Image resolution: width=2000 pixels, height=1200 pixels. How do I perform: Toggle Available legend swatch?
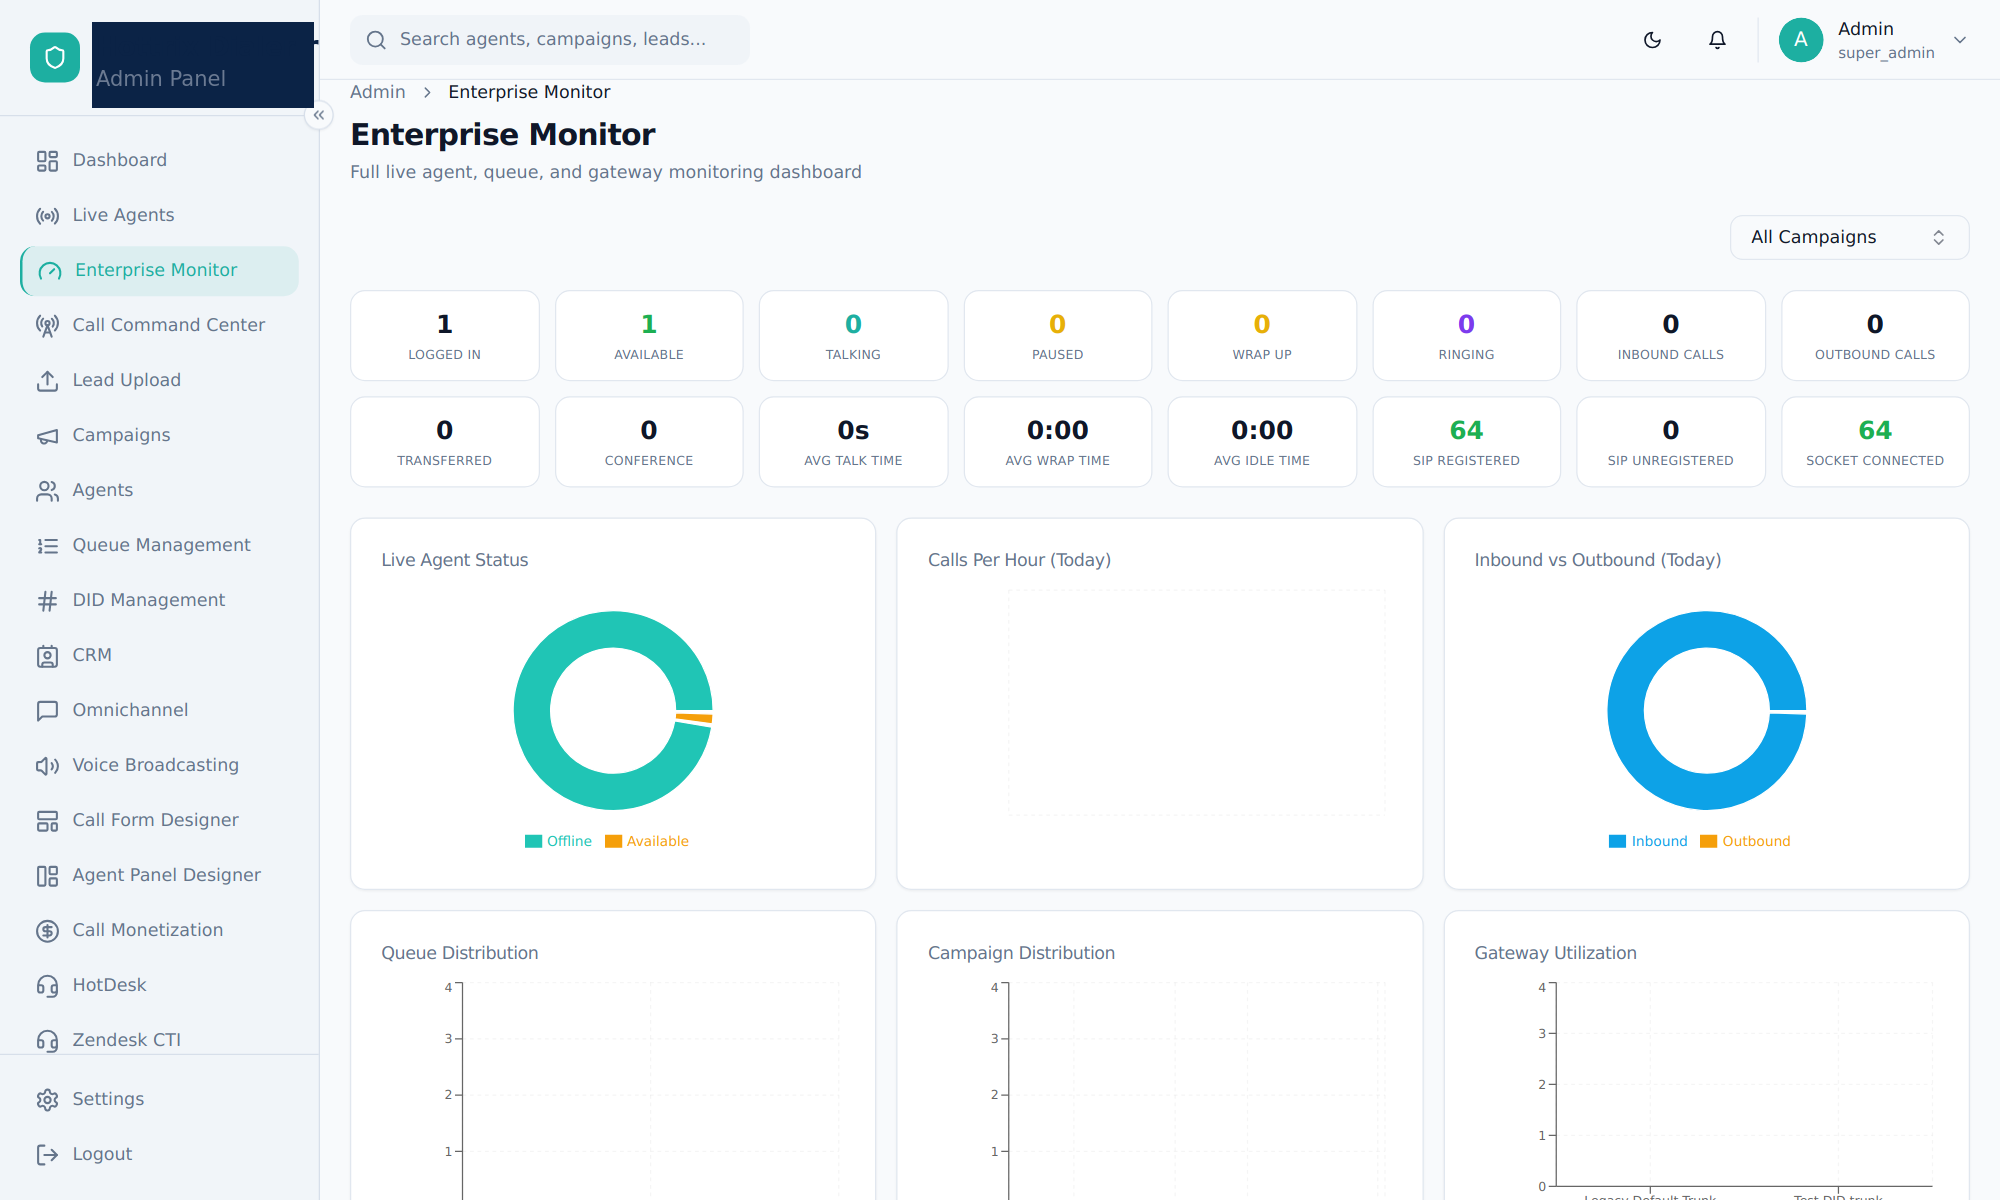click(614, 841)
